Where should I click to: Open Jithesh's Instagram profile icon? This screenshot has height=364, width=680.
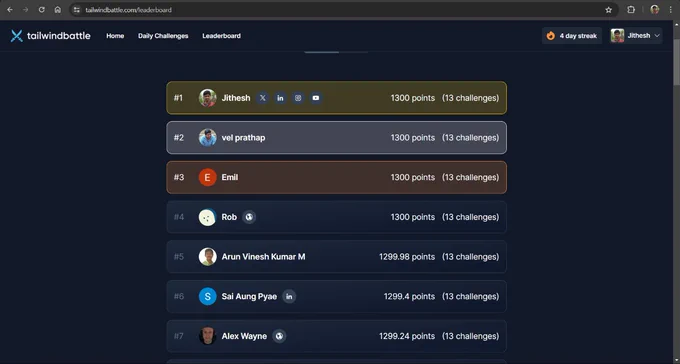click(298, 98)
